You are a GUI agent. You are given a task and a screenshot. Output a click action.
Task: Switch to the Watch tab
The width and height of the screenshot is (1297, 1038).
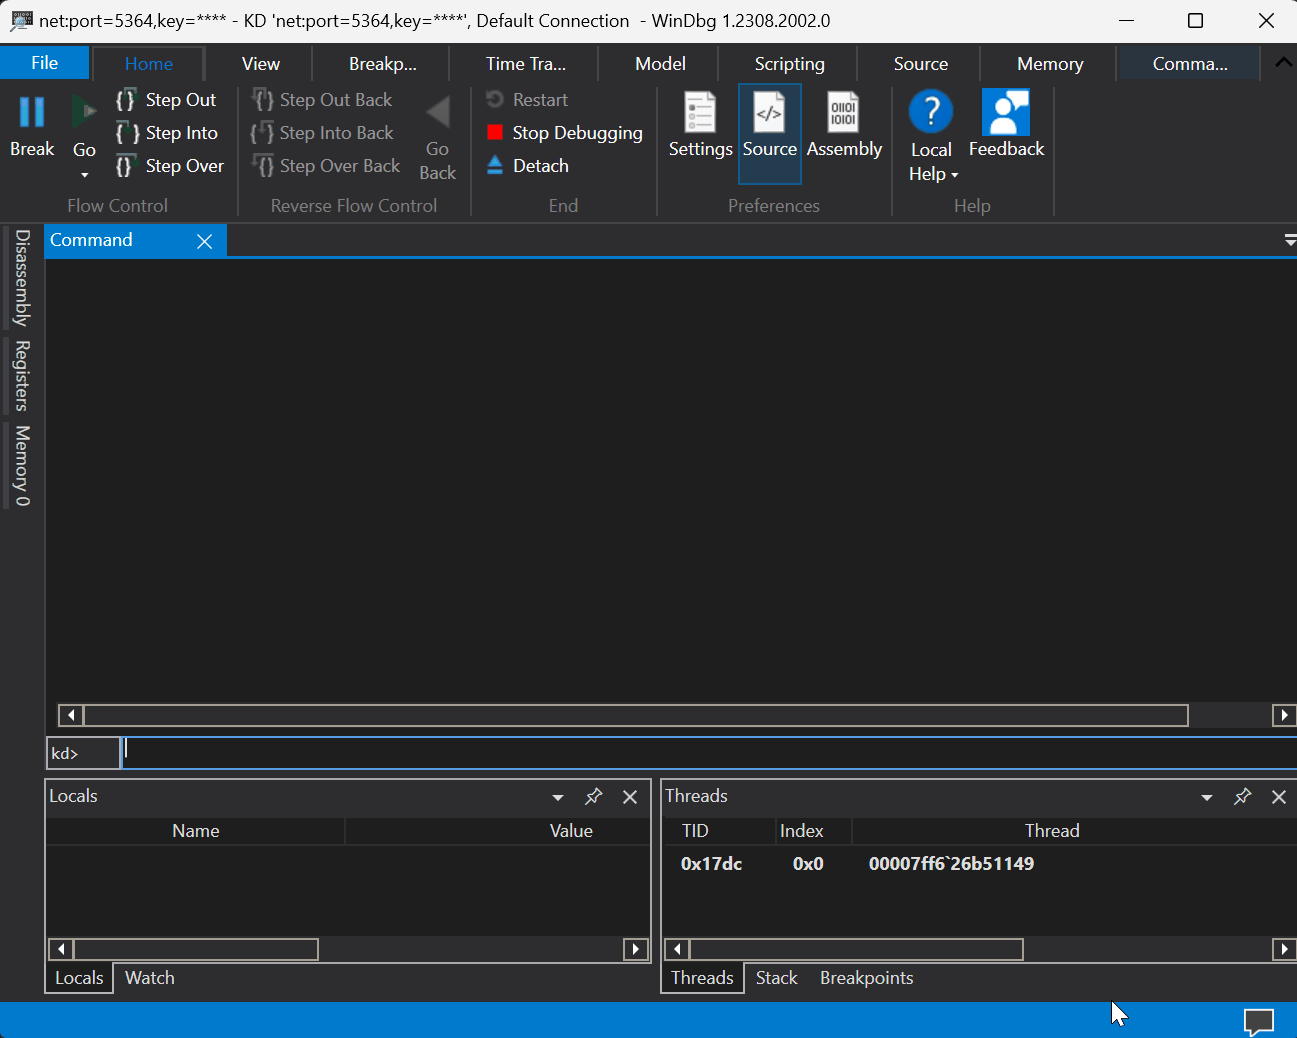point(150,978)
